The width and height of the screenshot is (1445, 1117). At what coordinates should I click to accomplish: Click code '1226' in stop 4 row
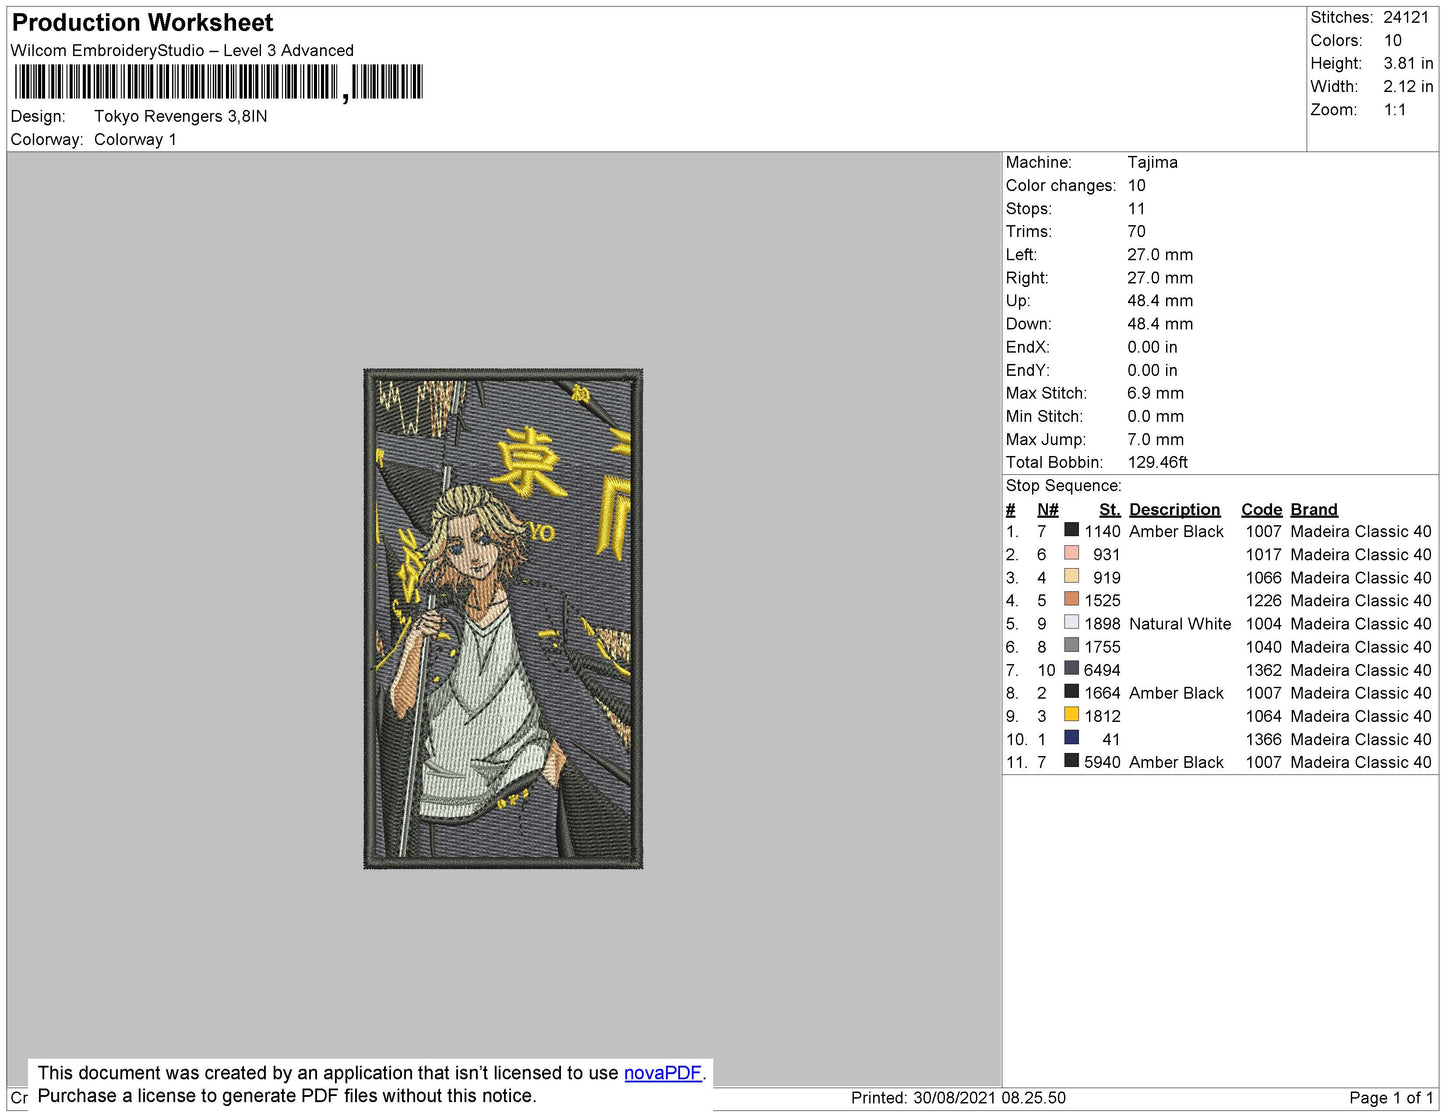tap(1264, 601)
